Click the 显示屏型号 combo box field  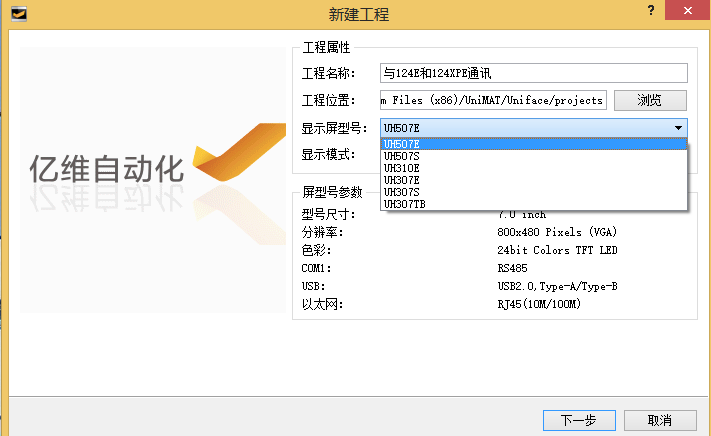(524, 128)
